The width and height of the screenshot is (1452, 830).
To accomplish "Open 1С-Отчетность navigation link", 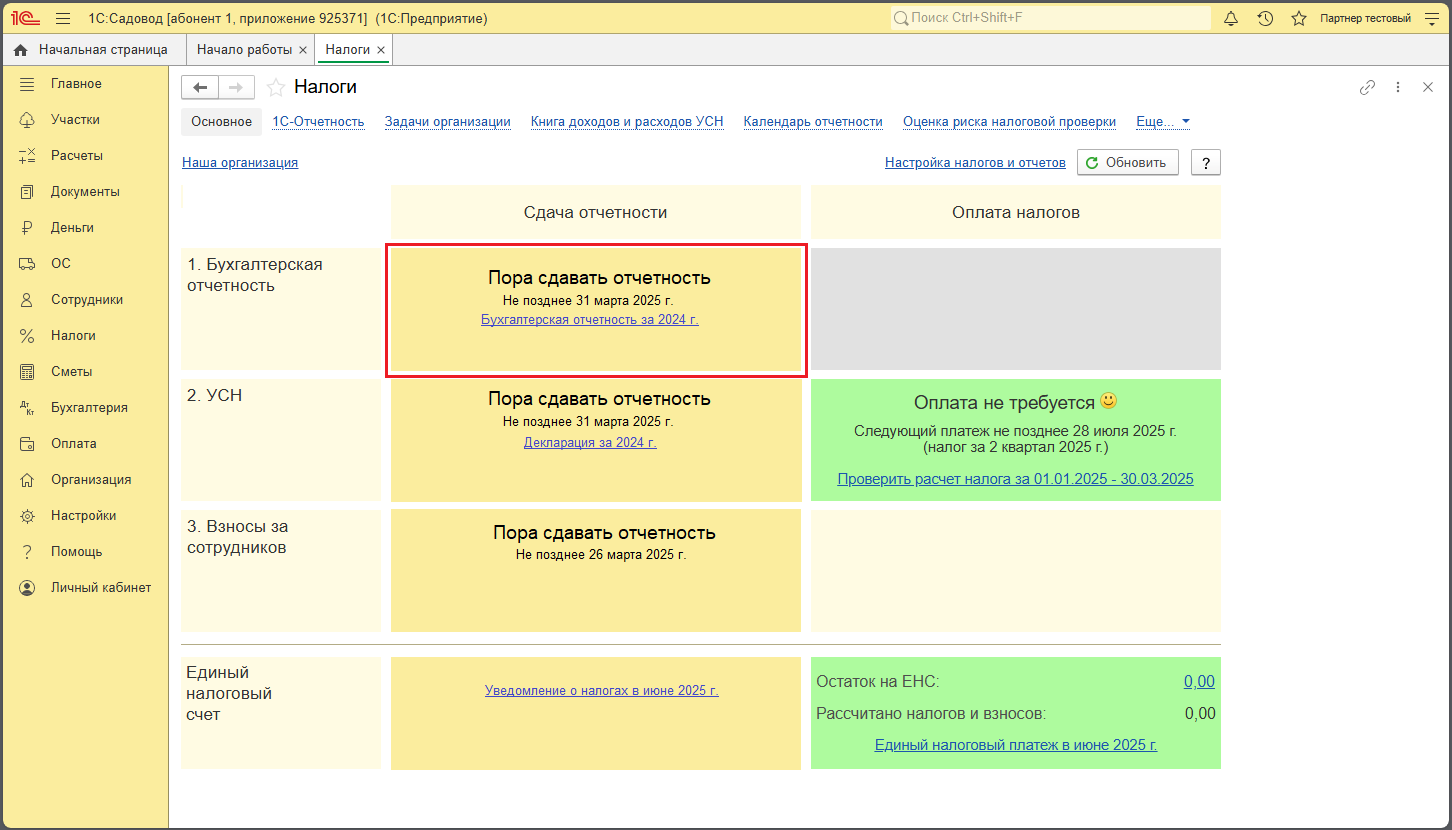I will [x=318, y=122].
